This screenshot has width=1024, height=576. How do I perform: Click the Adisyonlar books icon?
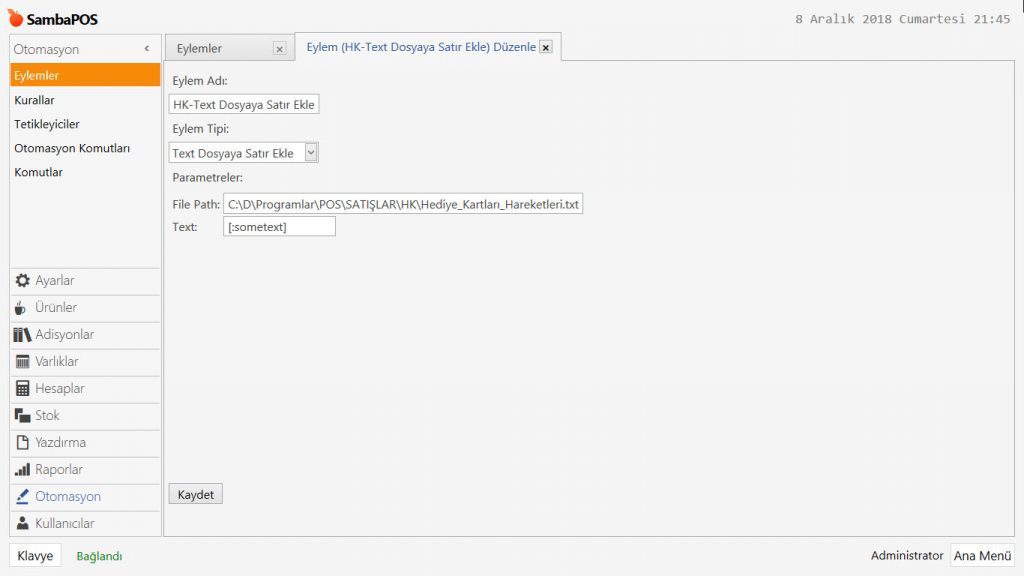pos(22,335)
